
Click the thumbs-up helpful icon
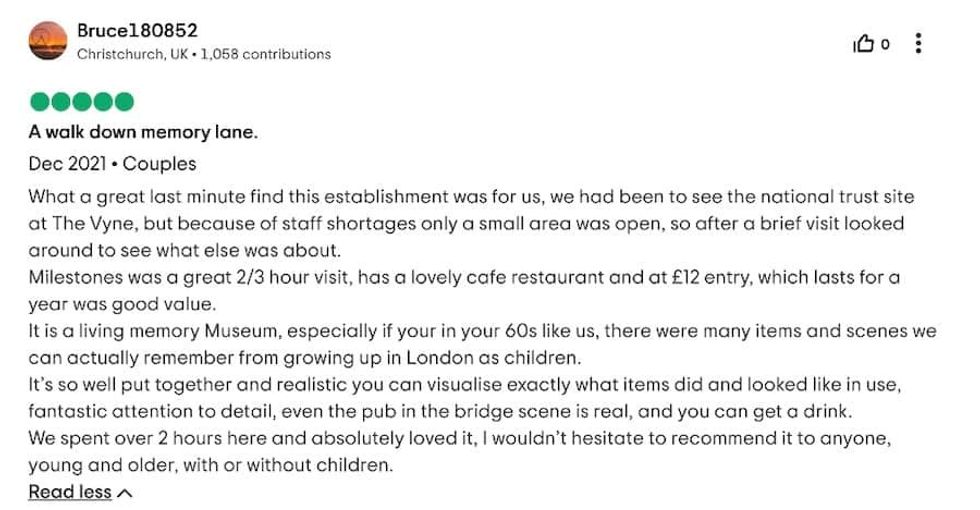tap(863, 43)
